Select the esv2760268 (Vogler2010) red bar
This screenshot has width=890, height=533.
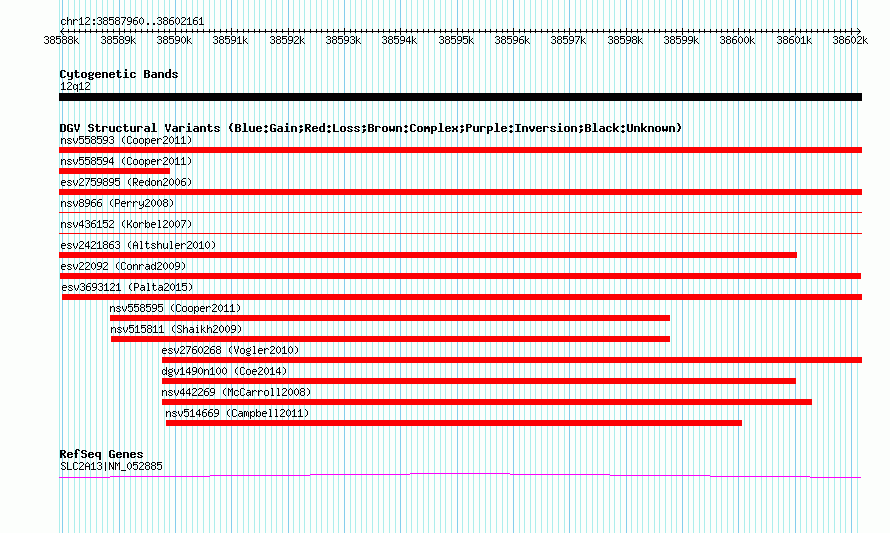coord(512,360)
